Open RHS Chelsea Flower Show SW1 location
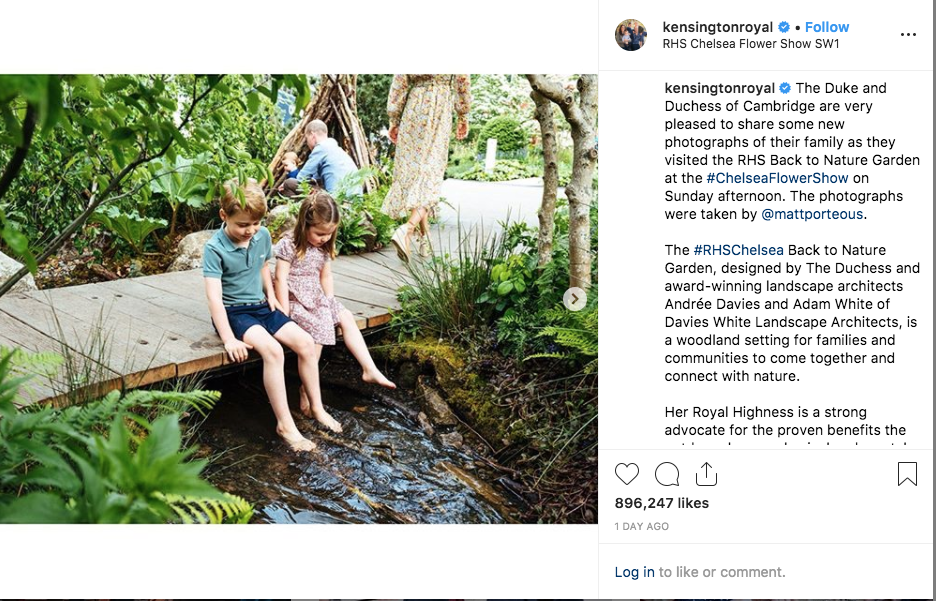Viewport: 936px width, 601px height. [751, 44]
